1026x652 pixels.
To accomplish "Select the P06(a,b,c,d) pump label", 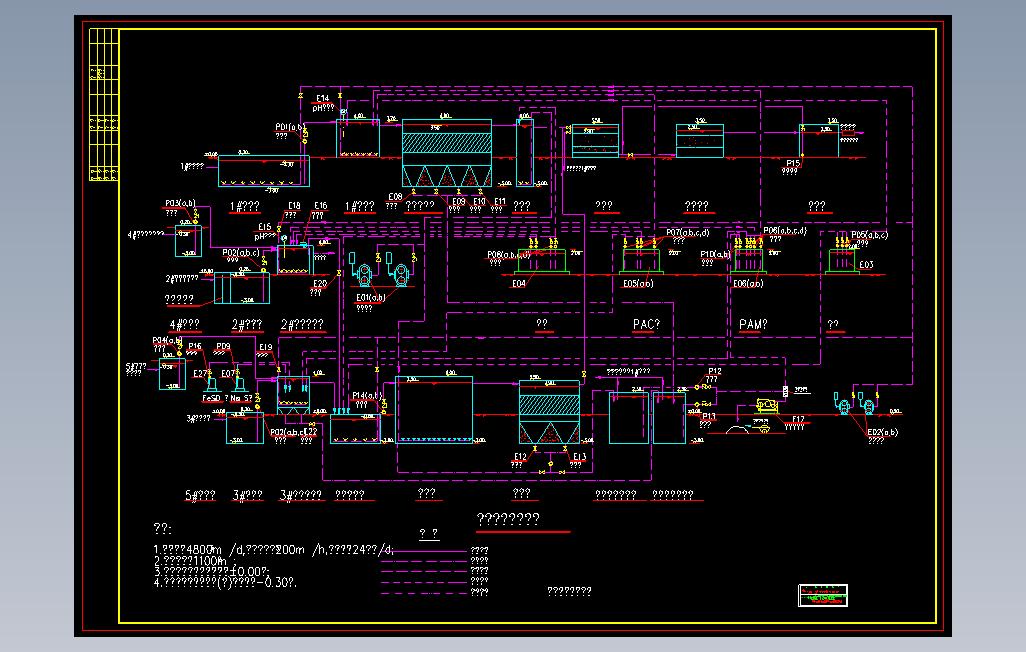I will [x=785, y=230].
